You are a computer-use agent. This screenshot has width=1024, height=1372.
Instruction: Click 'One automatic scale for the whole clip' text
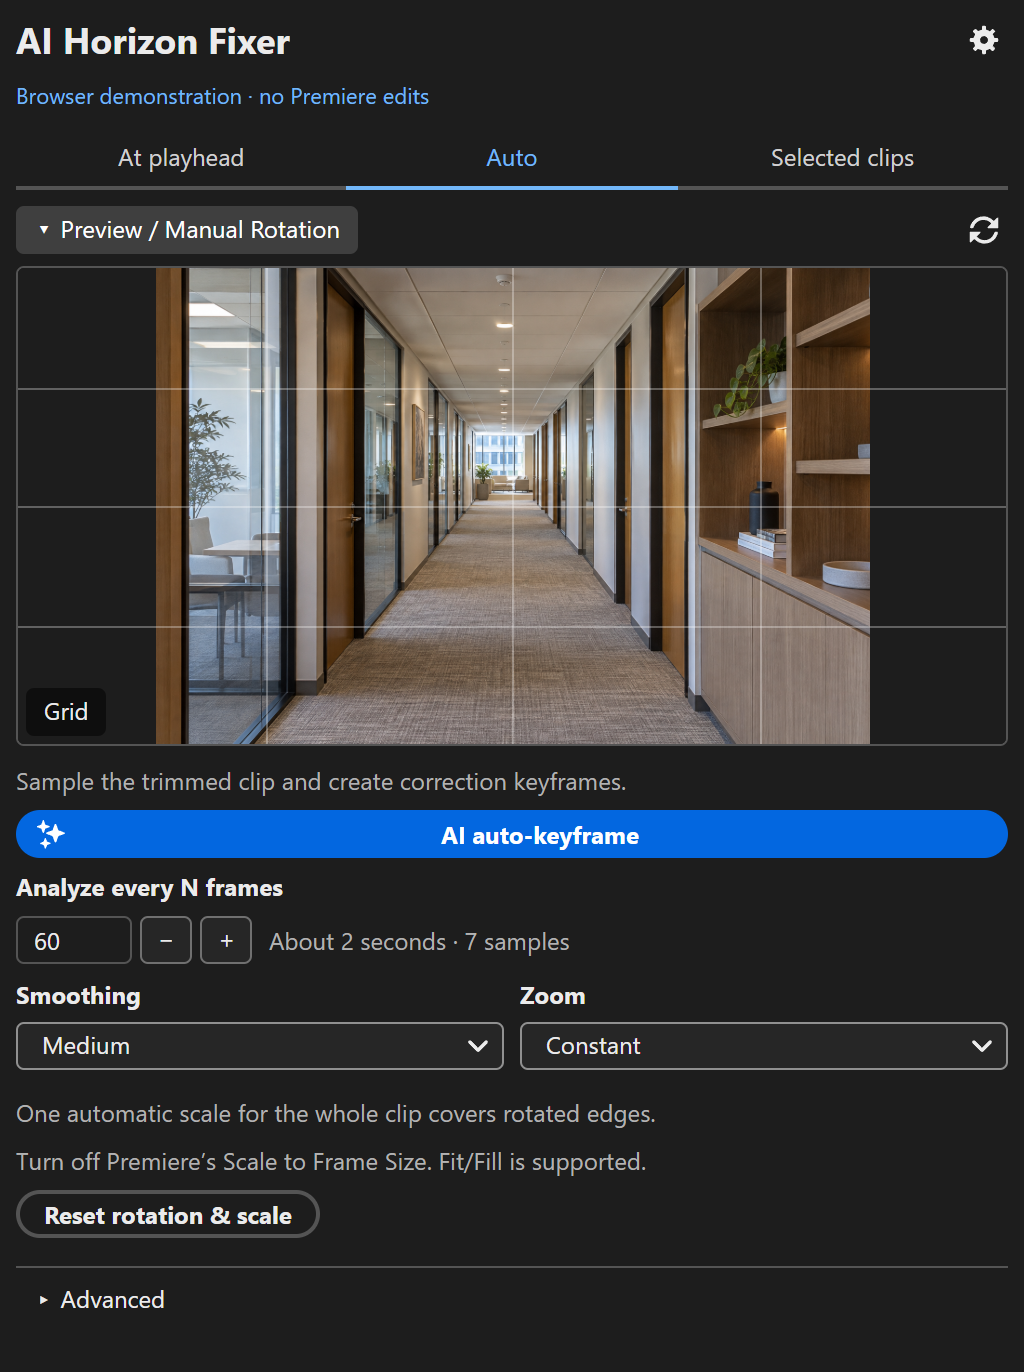(x=336, y=1114)
